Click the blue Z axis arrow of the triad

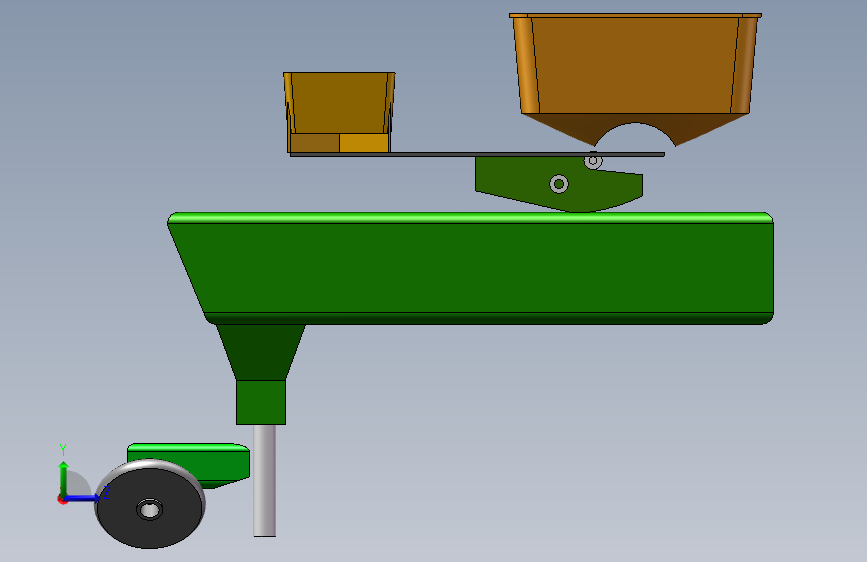coord(83,498)
